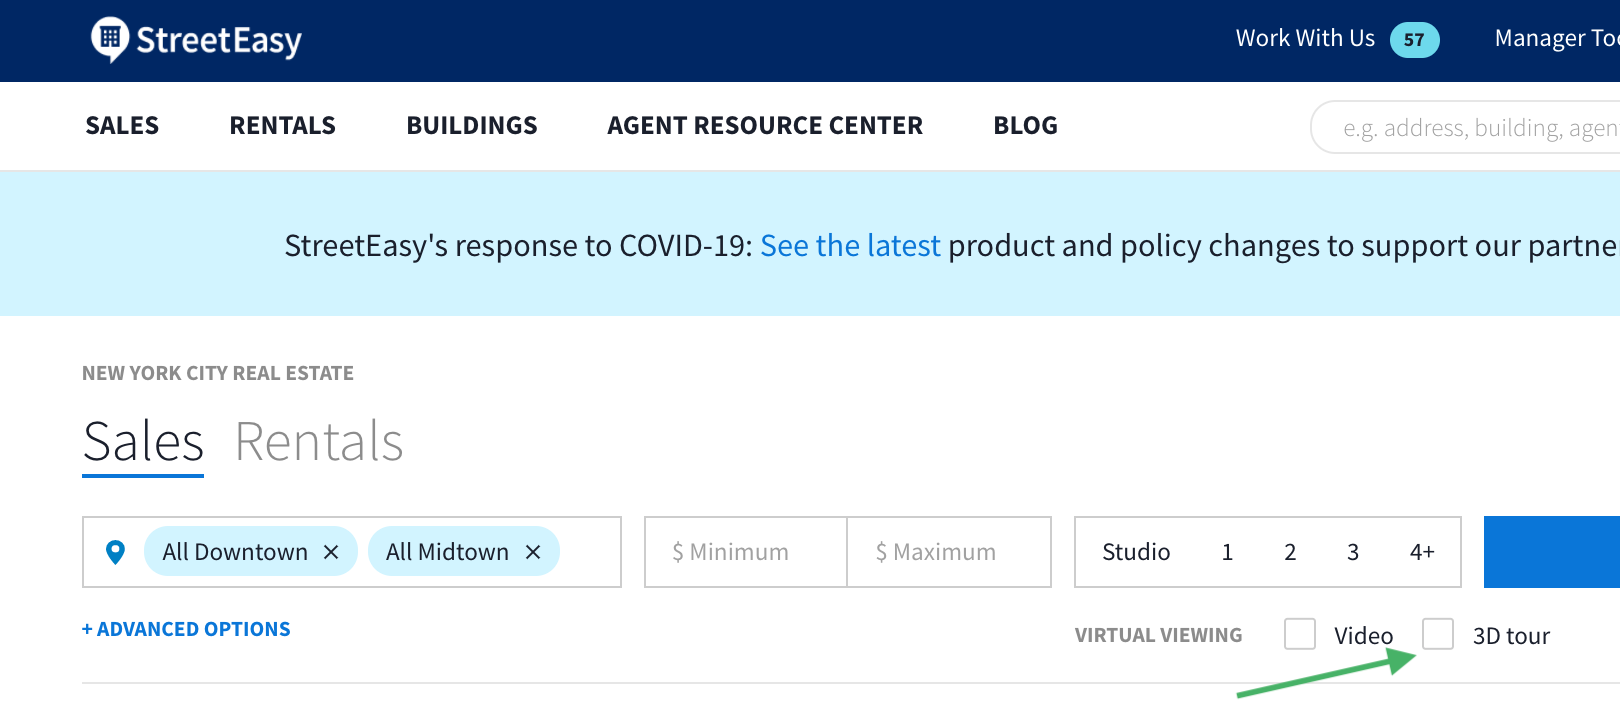Screen dimensions: 1620x712
Task: Expand the Advanced Options section
Action: point(186,629)
